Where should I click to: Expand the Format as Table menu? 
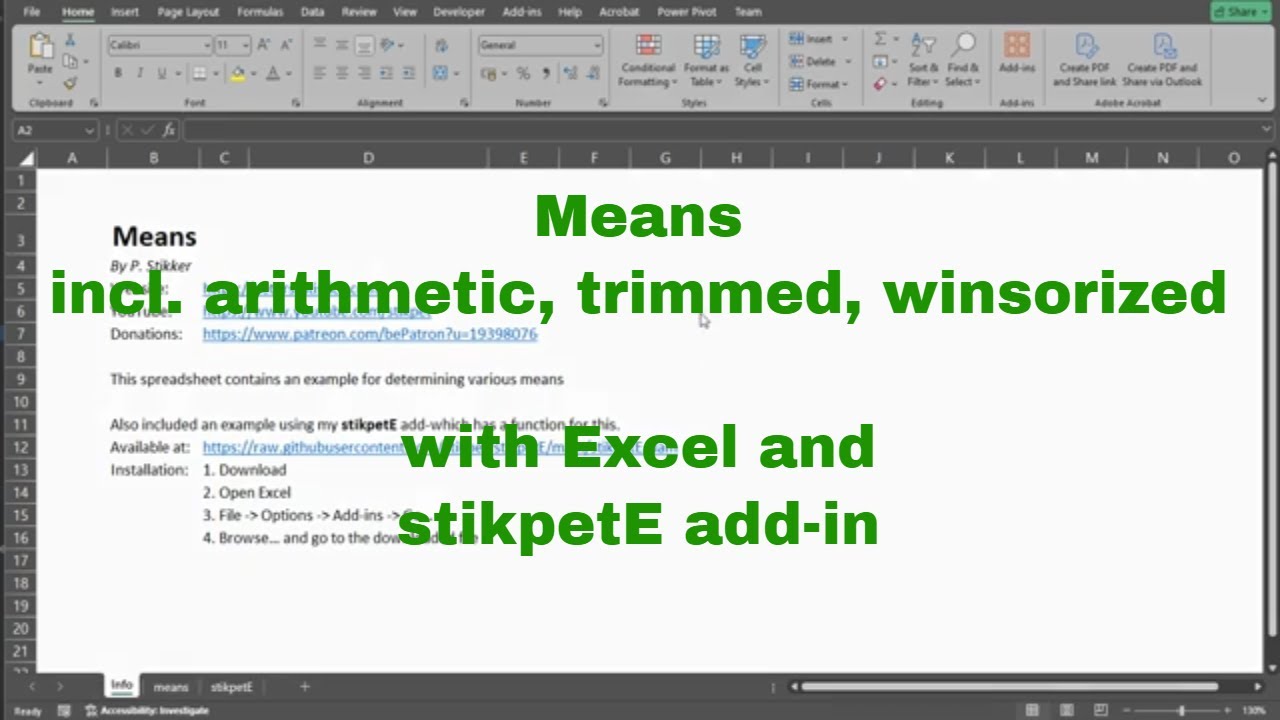click(706, 60)
